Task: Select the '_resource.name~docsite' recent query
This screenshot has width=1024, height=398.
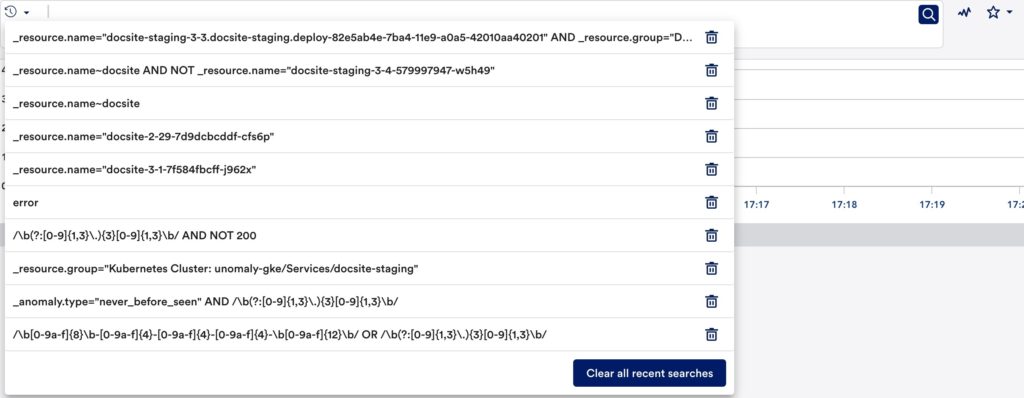Action: 76,103
